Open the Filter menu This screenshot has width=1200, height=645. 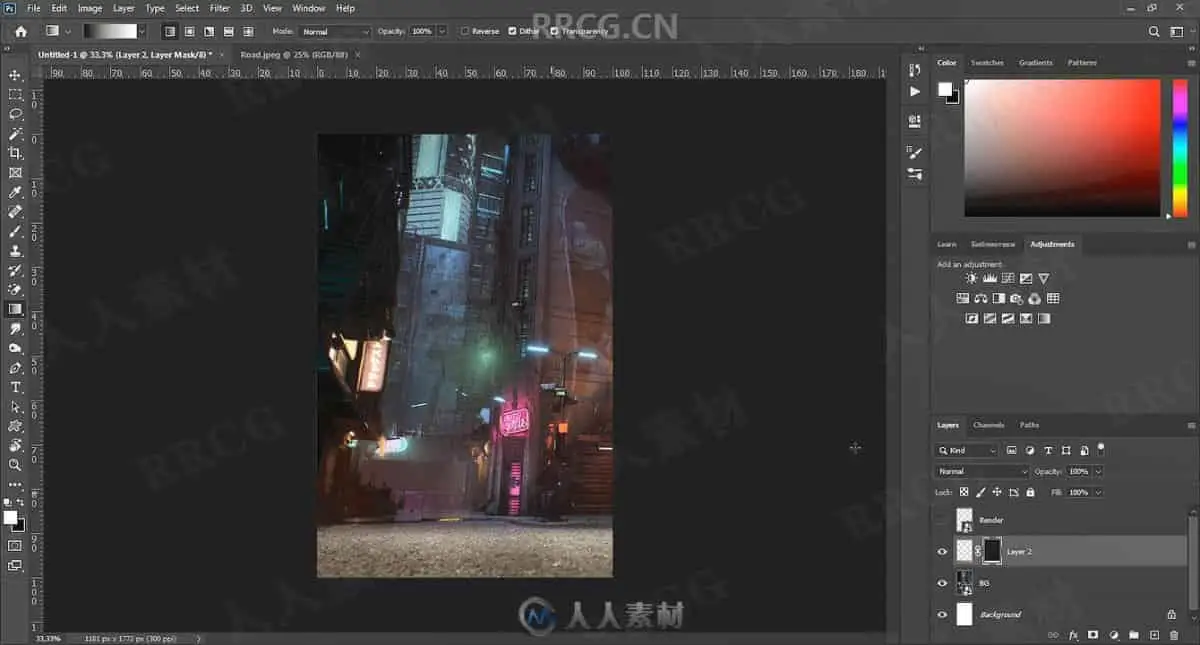tap(219, 8)
